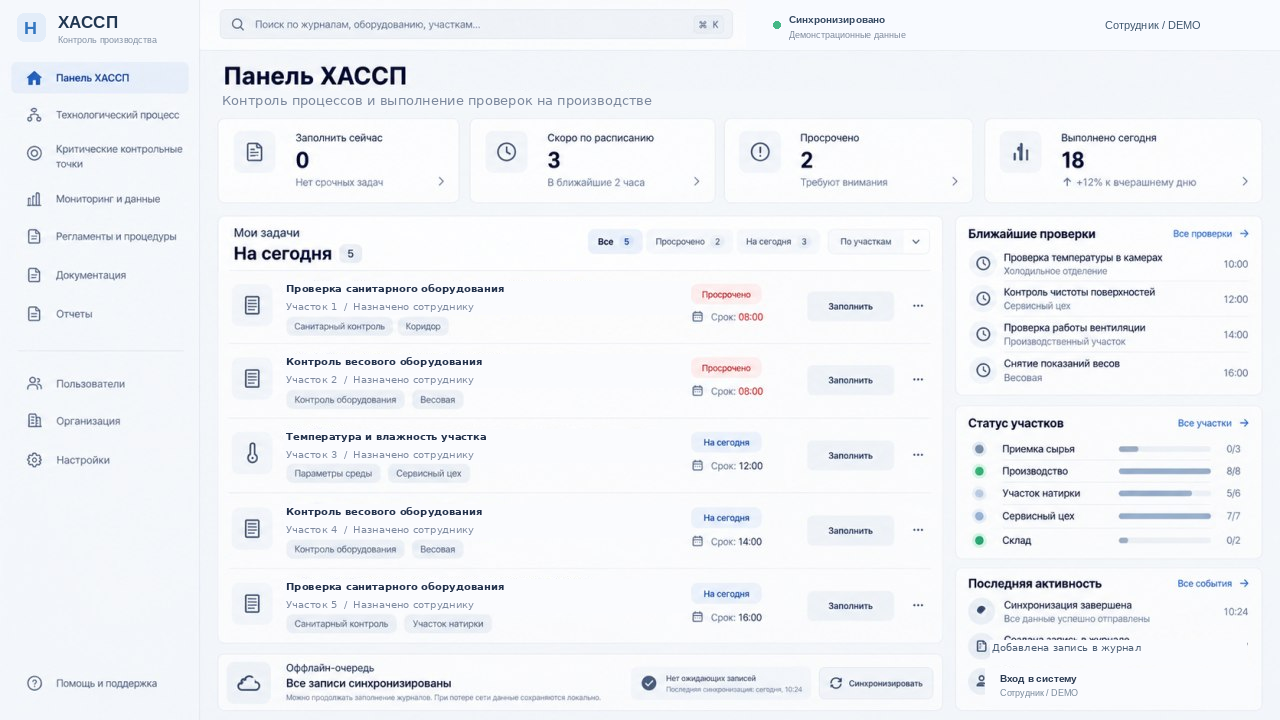
Task: Select the Все filter tab
Action: coord(615,242)
